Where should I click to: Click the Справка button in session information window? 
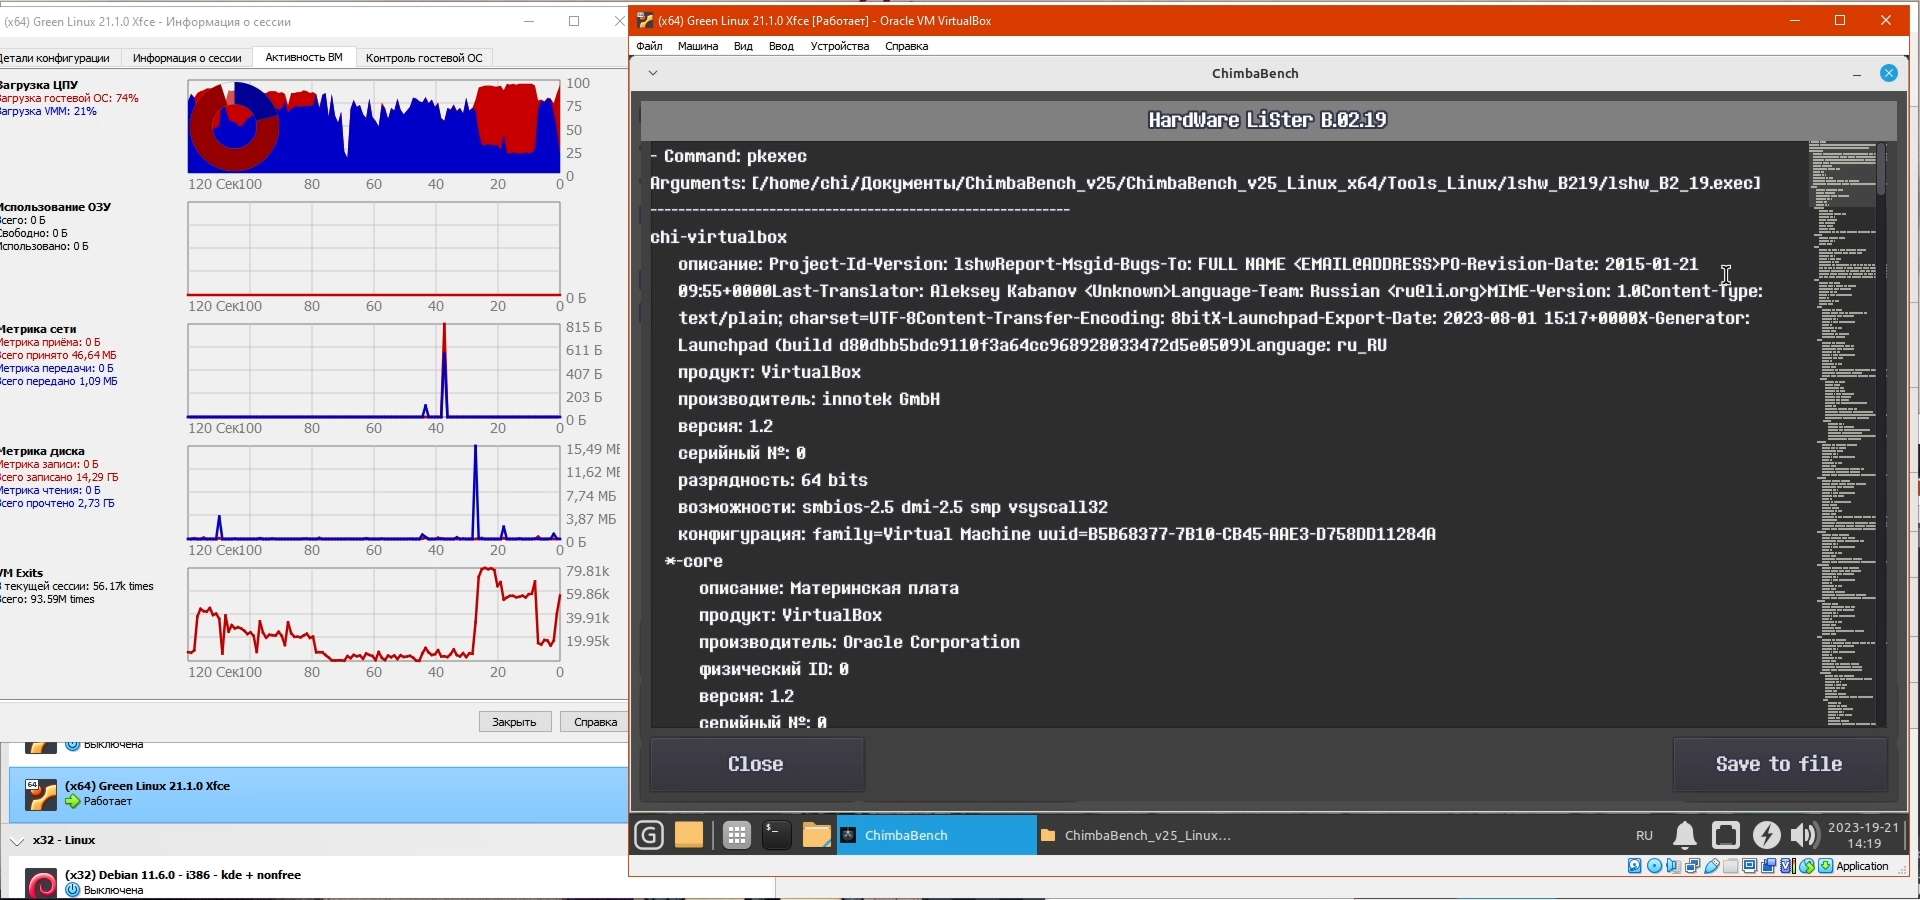(595, 722)
